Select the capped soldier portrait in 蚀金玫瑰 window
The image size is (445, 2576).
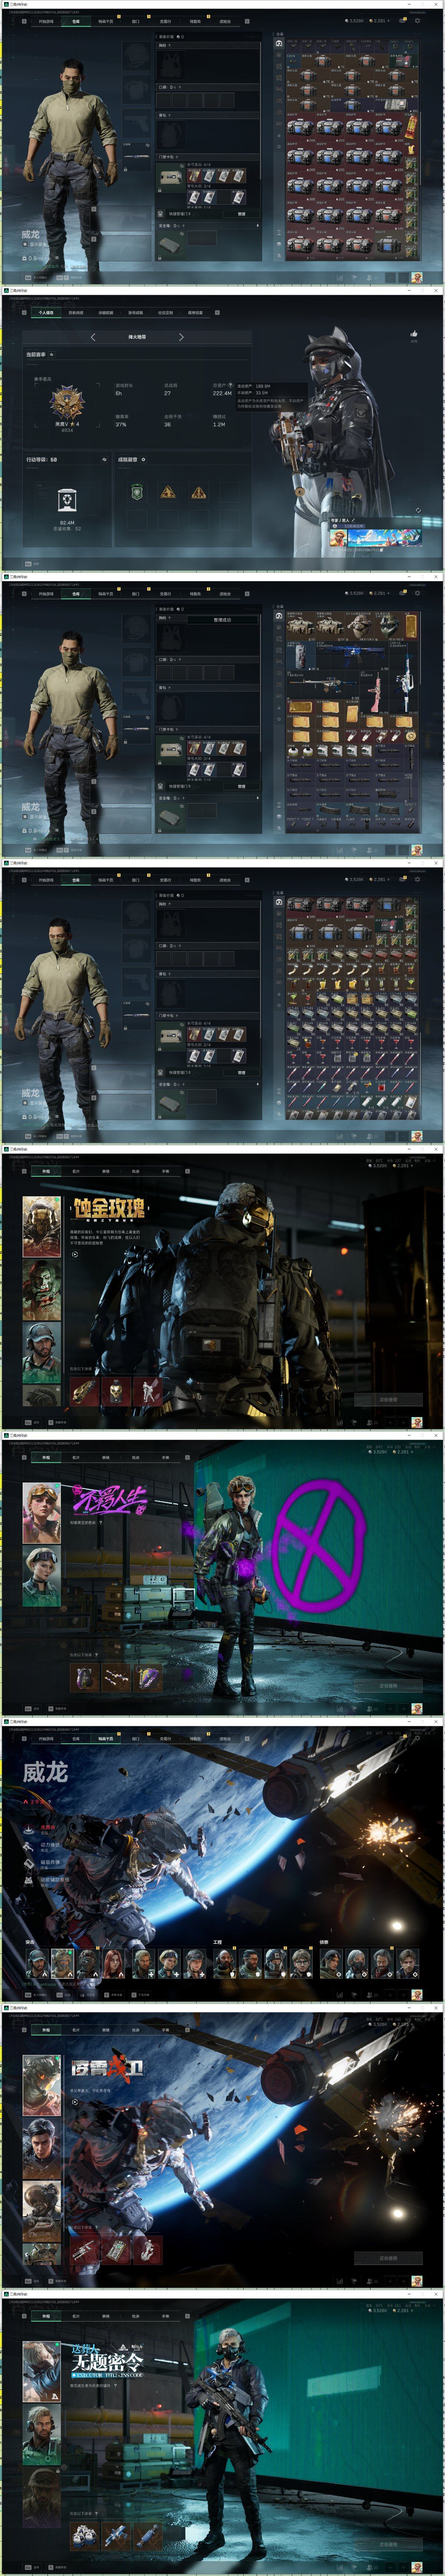pos(41,1353)
